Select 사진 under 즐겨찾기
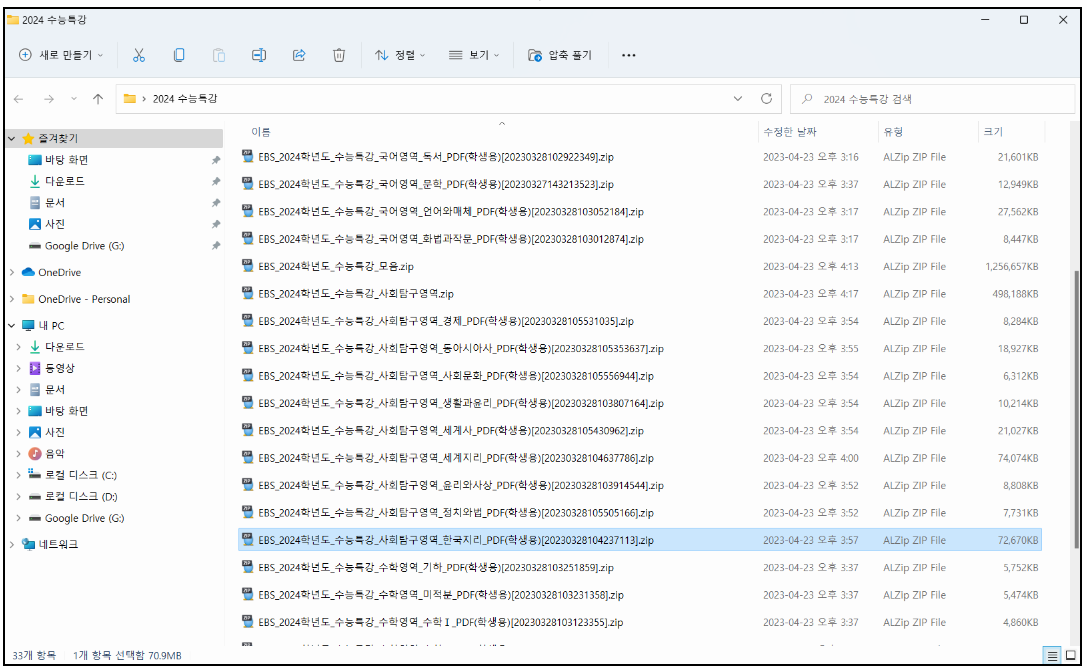 coord(55,225)
